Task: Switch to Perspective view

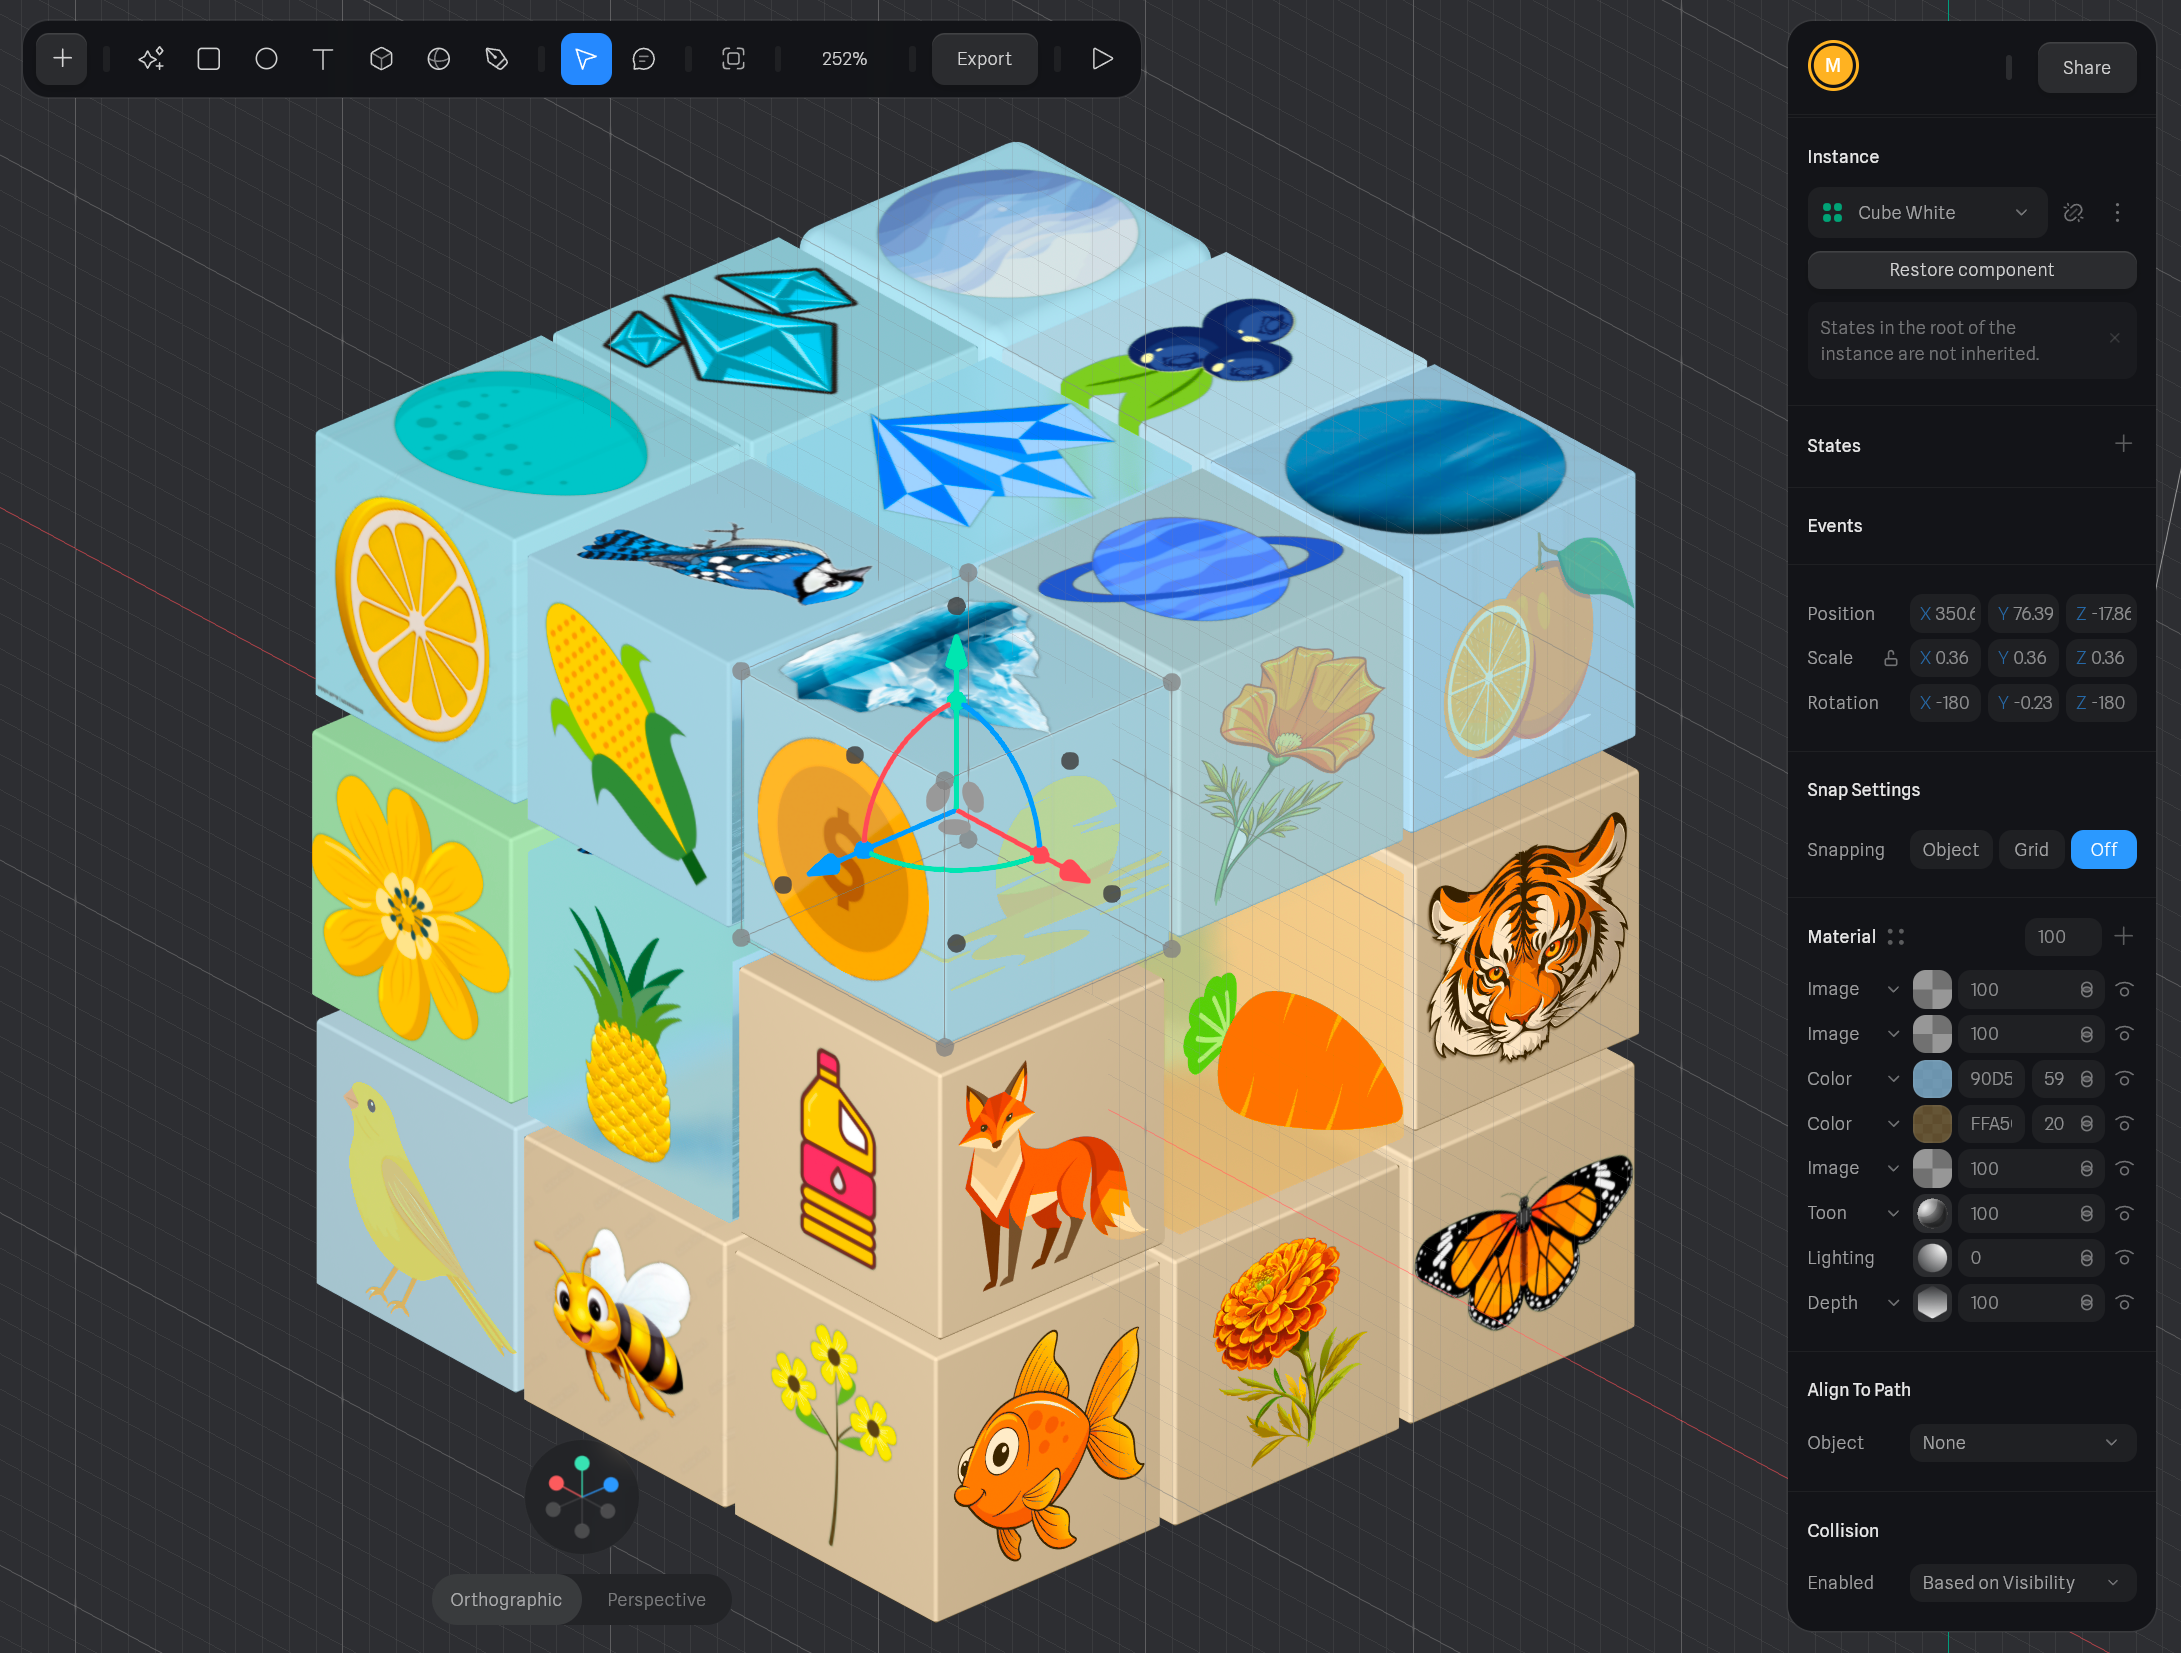Action: click(x=656, y=1599)
